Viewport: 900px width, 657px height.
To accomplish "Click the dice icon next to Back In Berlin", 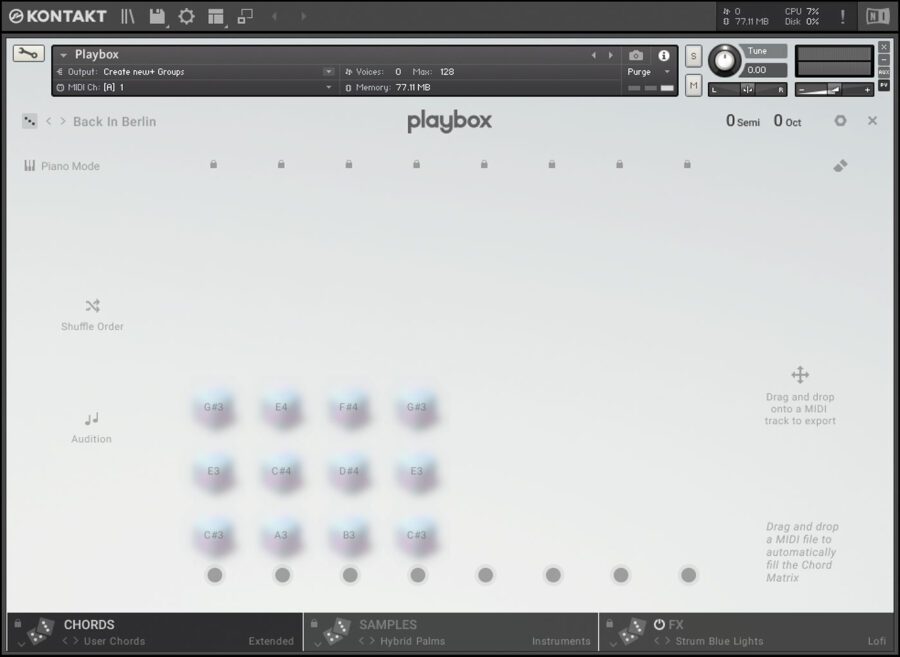I will (28, 120).
